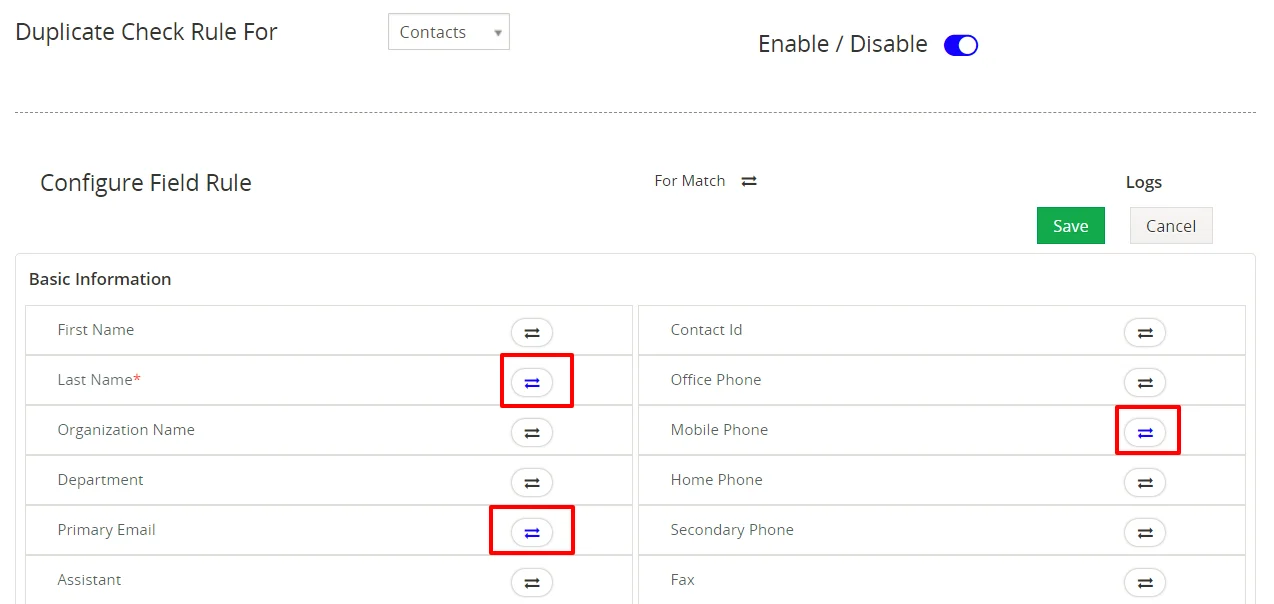Click the match icon for Fax
The width and height of the screenshot is (1274, 604).
pos(1145,582)
